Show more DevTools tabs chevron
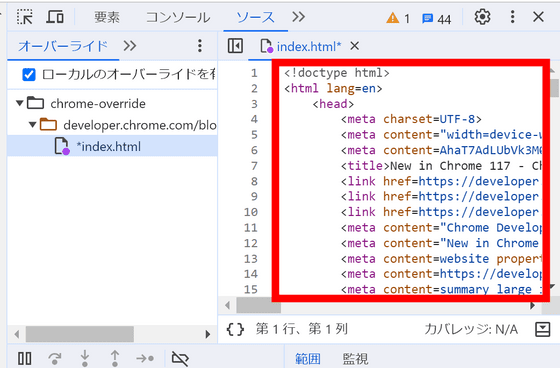This screenshot has width=560, height=368. click(x=299, y=16)
